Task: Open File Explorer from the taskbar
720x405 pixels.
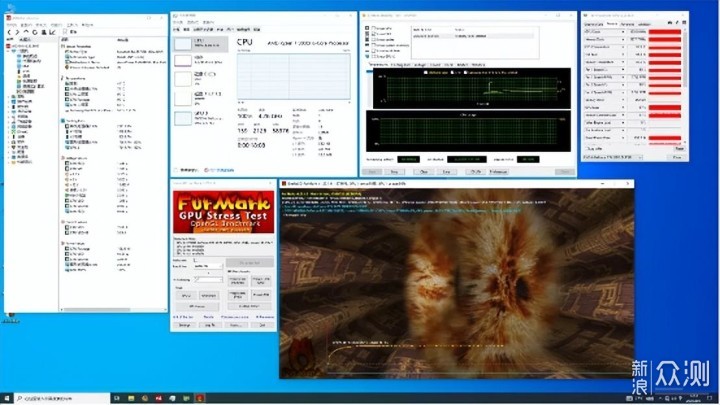Action: click(131, 398)
